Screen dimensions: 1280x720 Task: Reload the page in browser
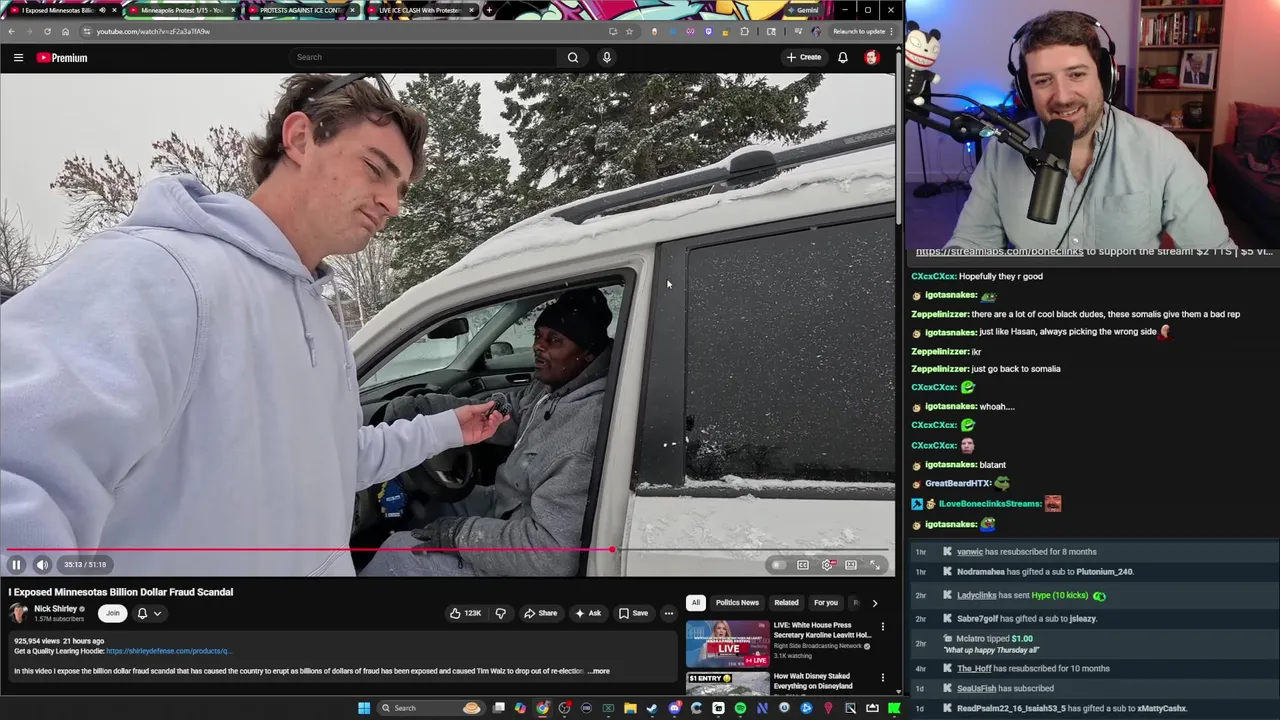tap(47, 31)
